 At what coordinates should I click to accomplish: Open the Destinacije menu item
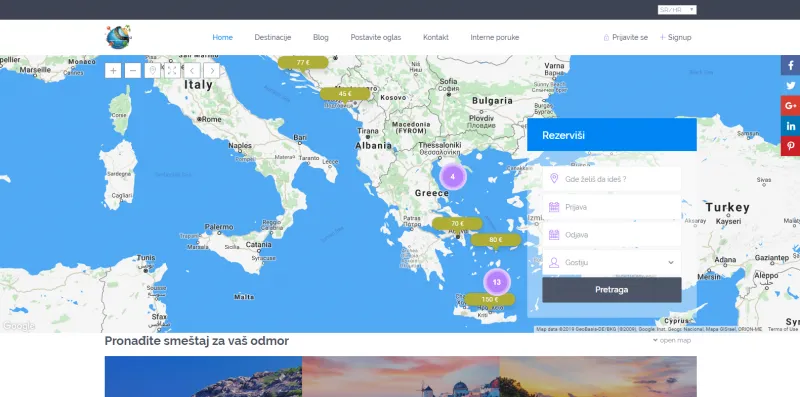point(272,37)
